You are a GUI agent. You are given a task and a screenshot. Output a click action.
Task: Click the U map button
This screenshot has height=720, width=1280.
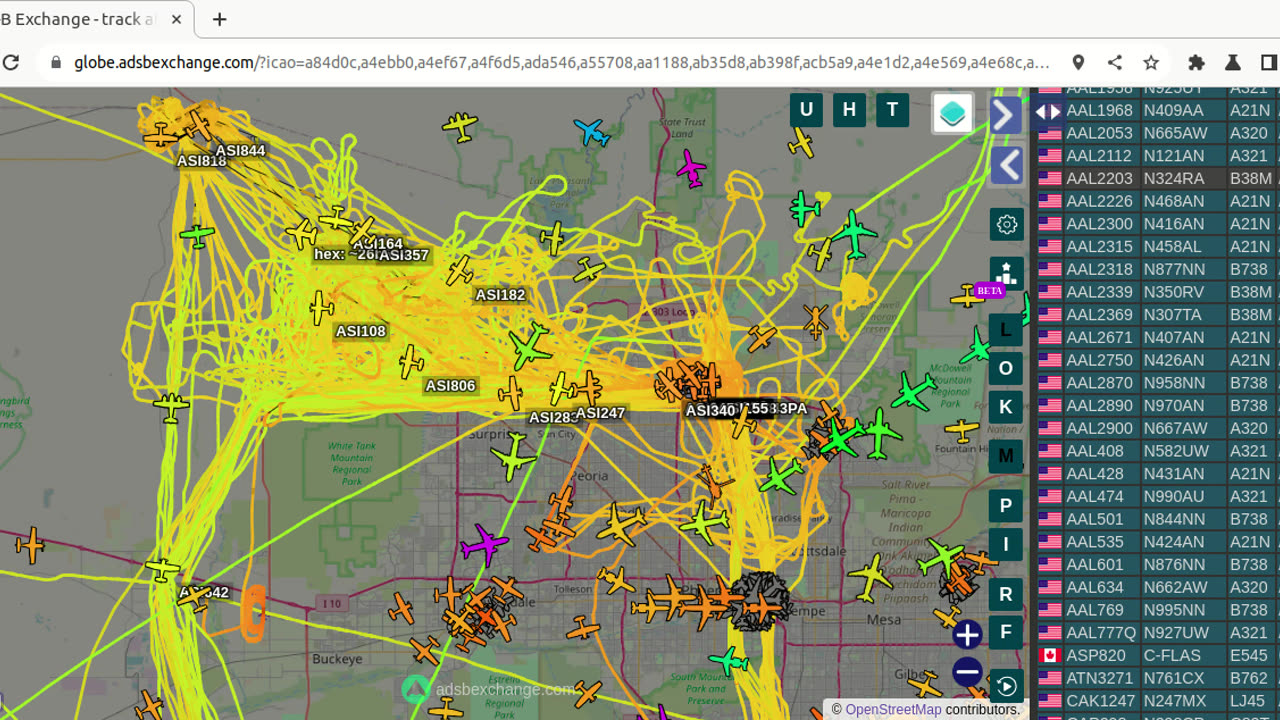tap(806, 110)
